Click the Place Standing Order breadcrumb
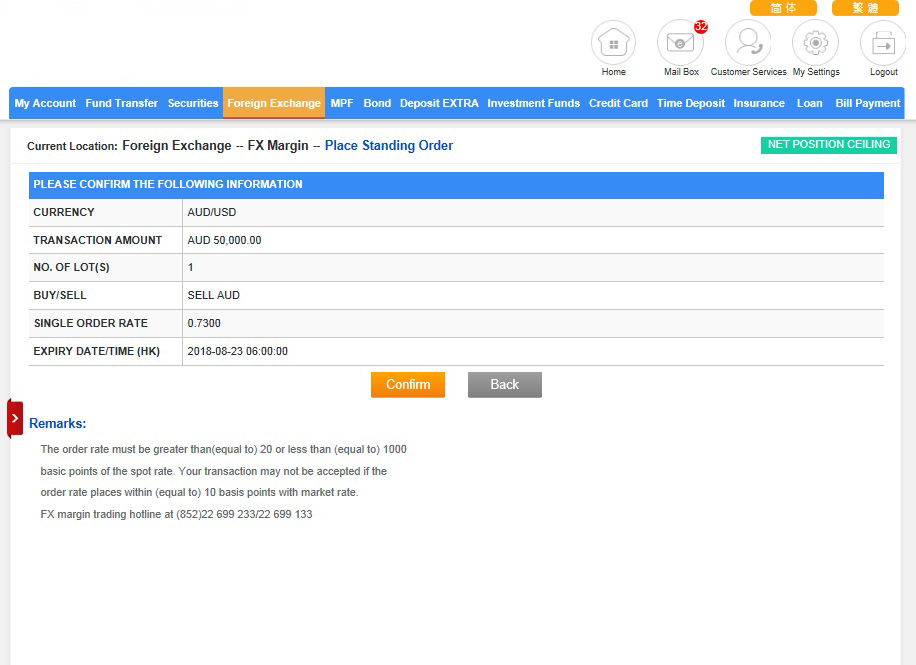 pyautogui.click(x=389, y=146)
